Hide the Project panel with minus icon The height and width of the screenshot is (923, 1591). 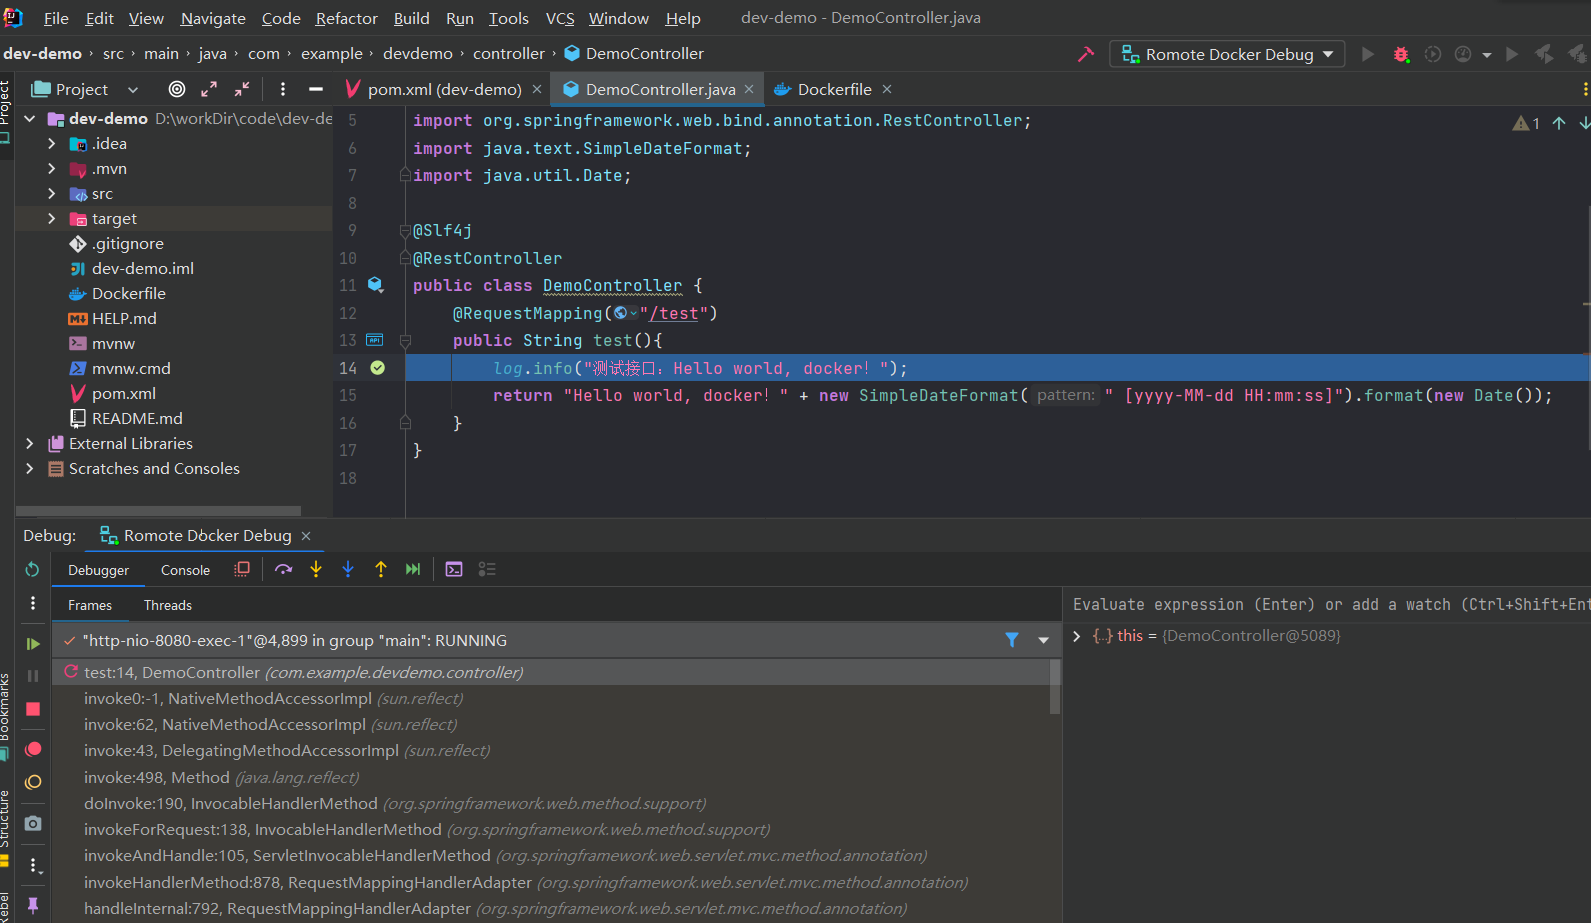(x=316, y=89)
